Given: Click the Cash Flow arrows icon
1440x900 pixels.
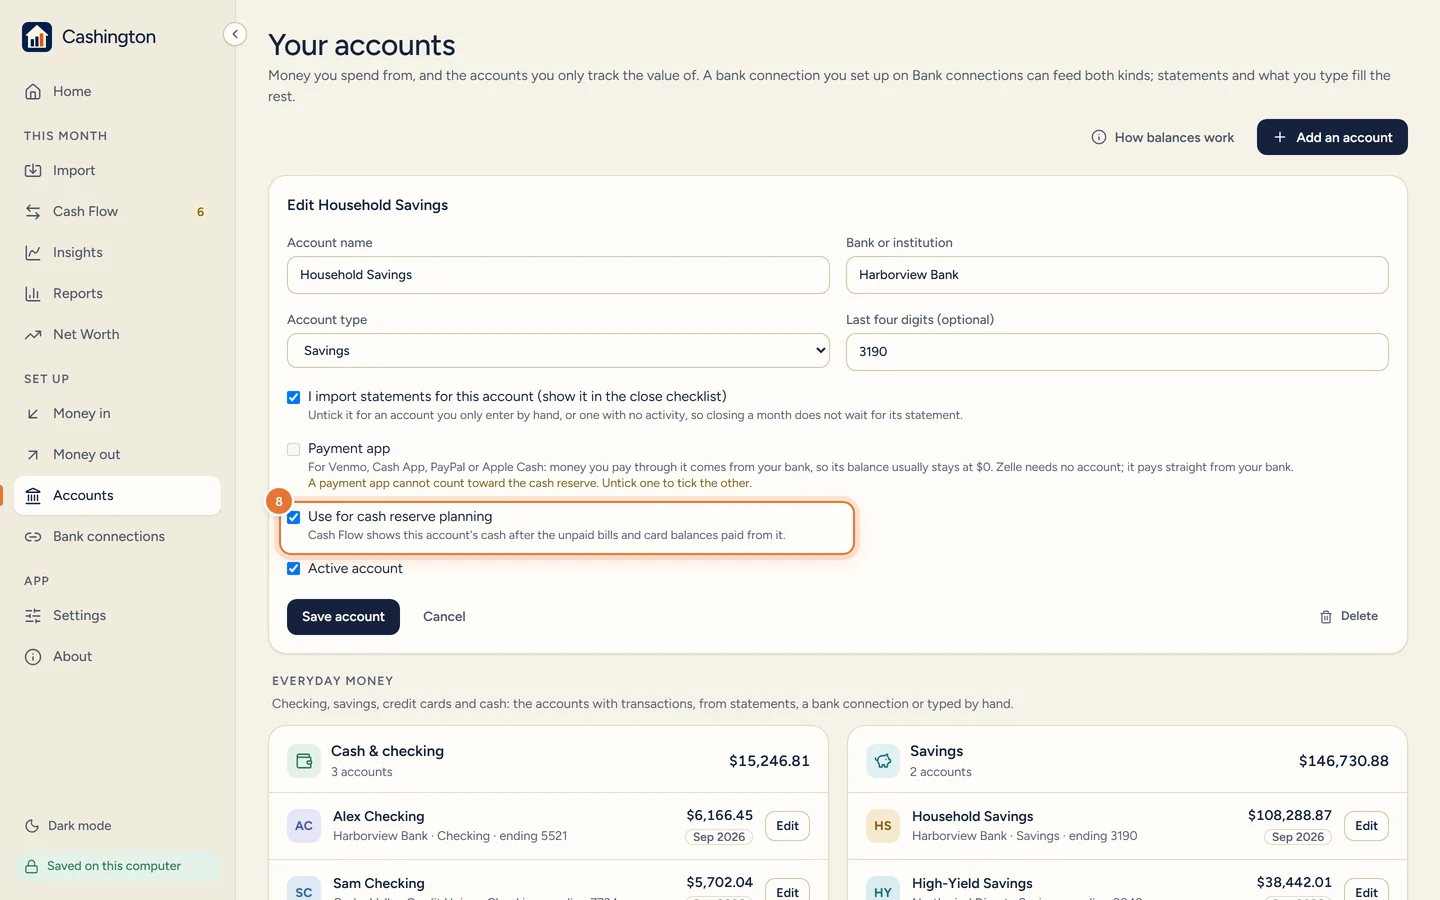Looking at the screenshot, I should 33,211.
